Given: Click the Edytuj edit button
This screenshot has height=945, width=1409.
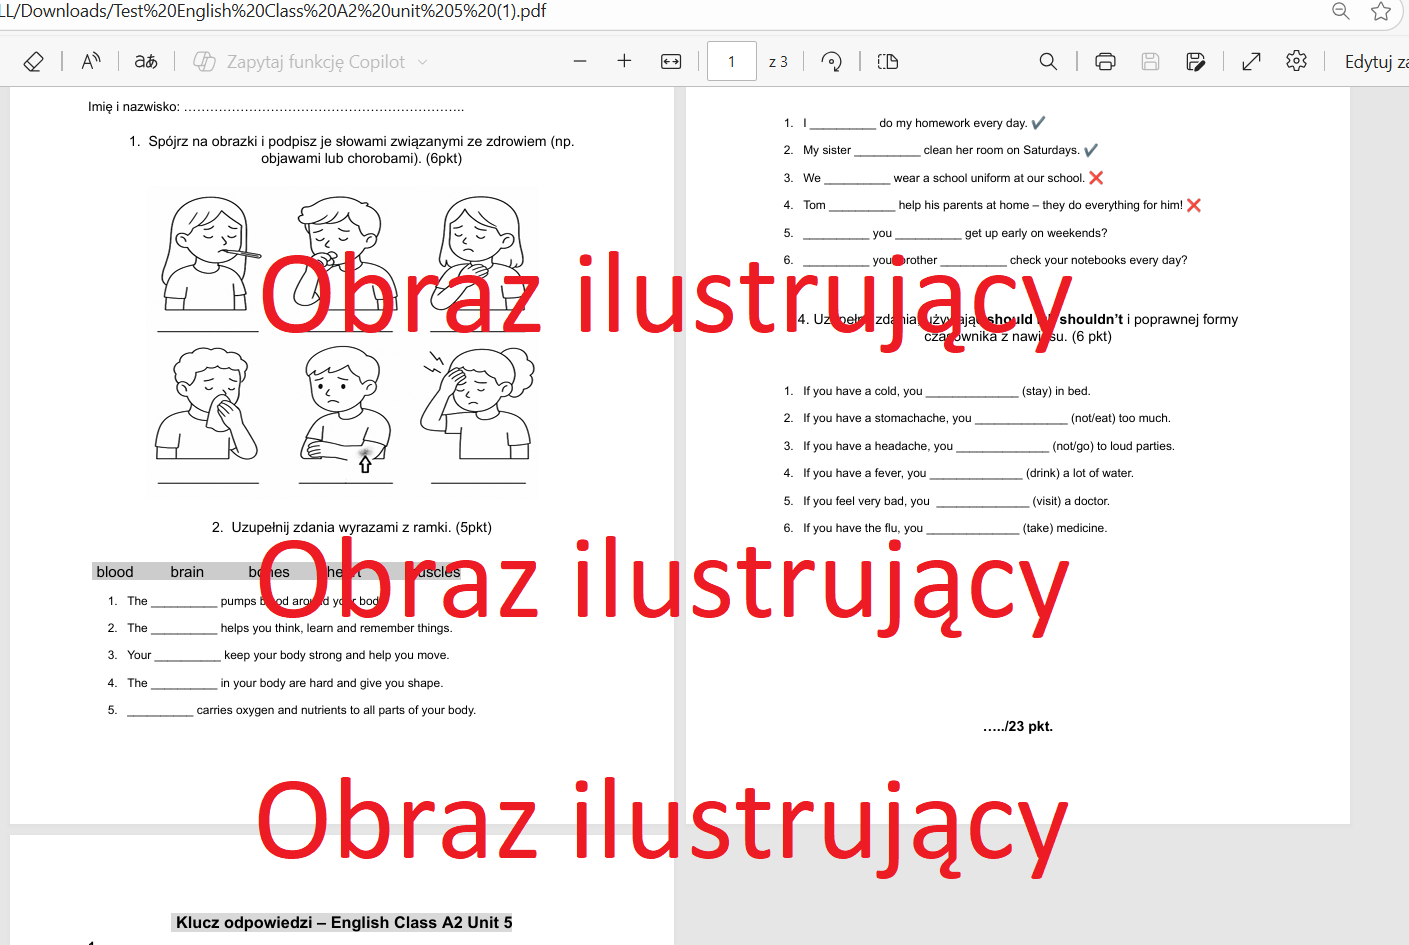Looking at the screenshot, I should pos(1375,62).
